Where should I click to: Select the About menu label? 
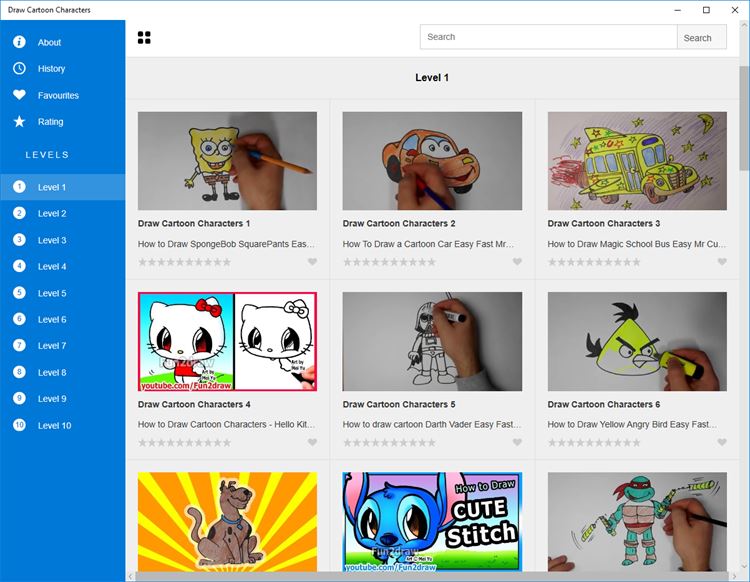(49, 43)
